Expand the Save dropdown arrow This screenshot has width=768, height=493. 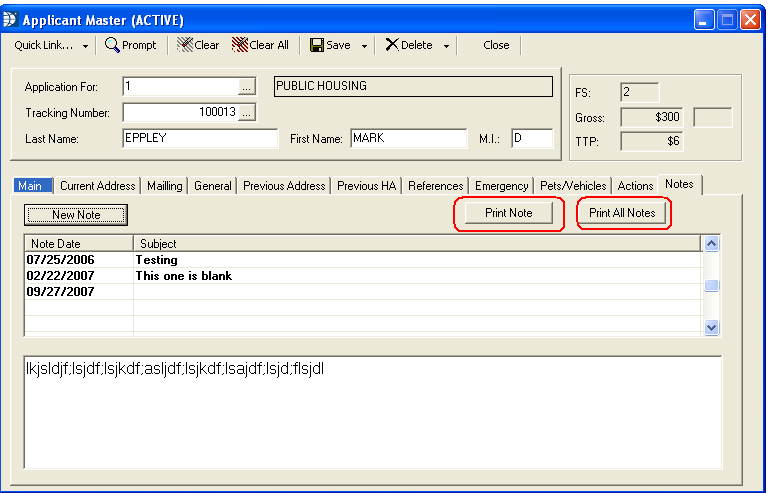[x=364, y=46]
